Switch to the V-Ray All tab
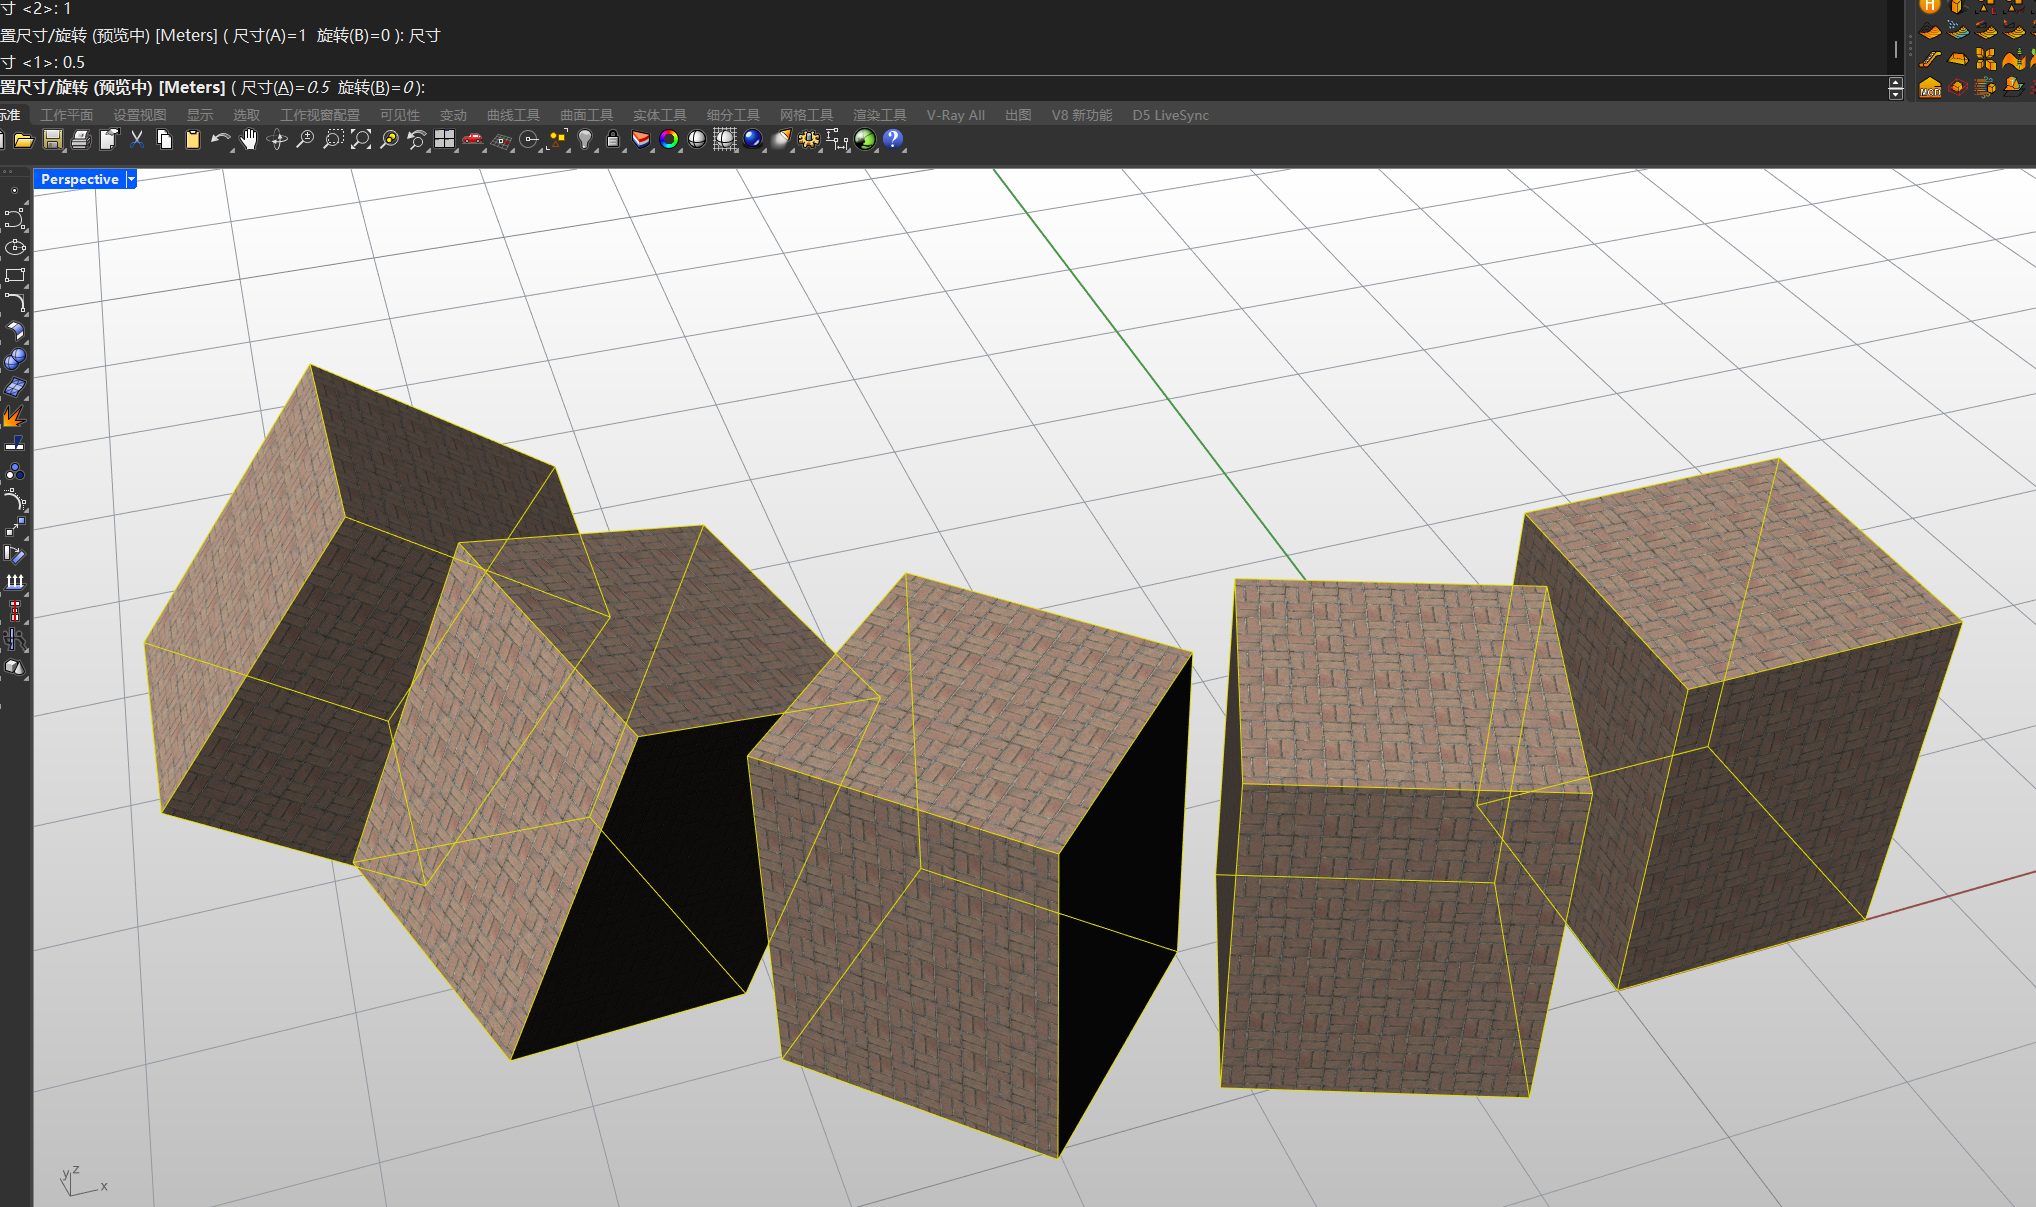 (x=955, y=115)
